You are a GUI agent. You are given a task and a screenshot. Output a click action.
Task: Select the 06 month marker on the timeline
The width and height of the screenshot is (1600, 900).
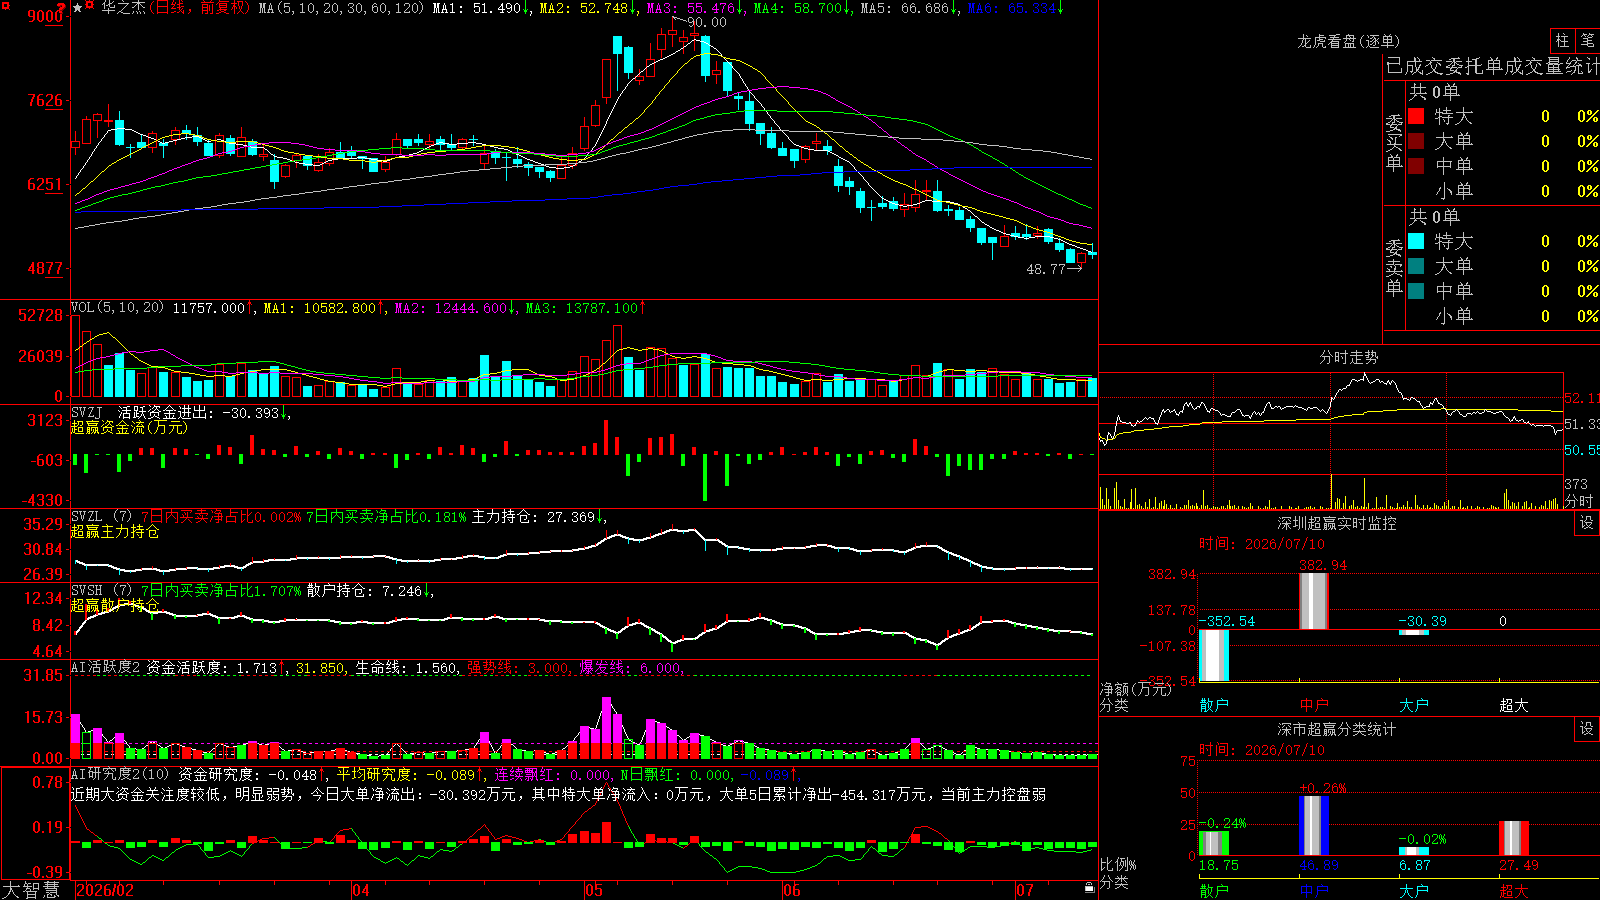coord(792,890)
